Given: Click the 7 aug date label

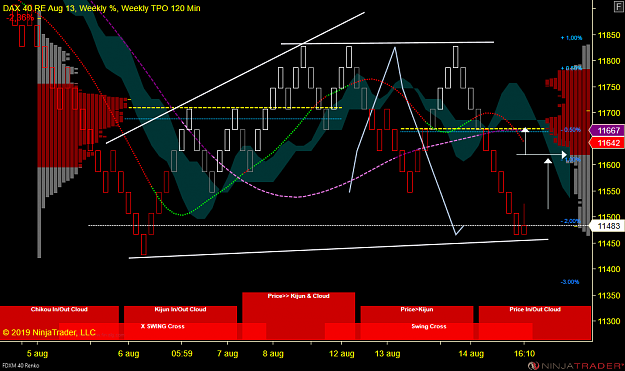Looking at the screenshot, I should click(228, 353).
